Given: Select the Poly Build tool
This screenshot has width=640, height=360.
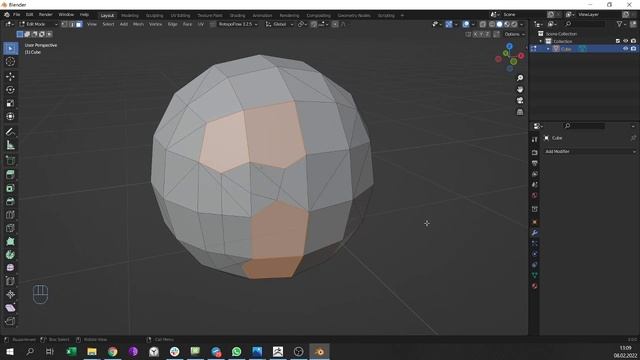Looking at the screenshot, I should click(x=10, y=242).
